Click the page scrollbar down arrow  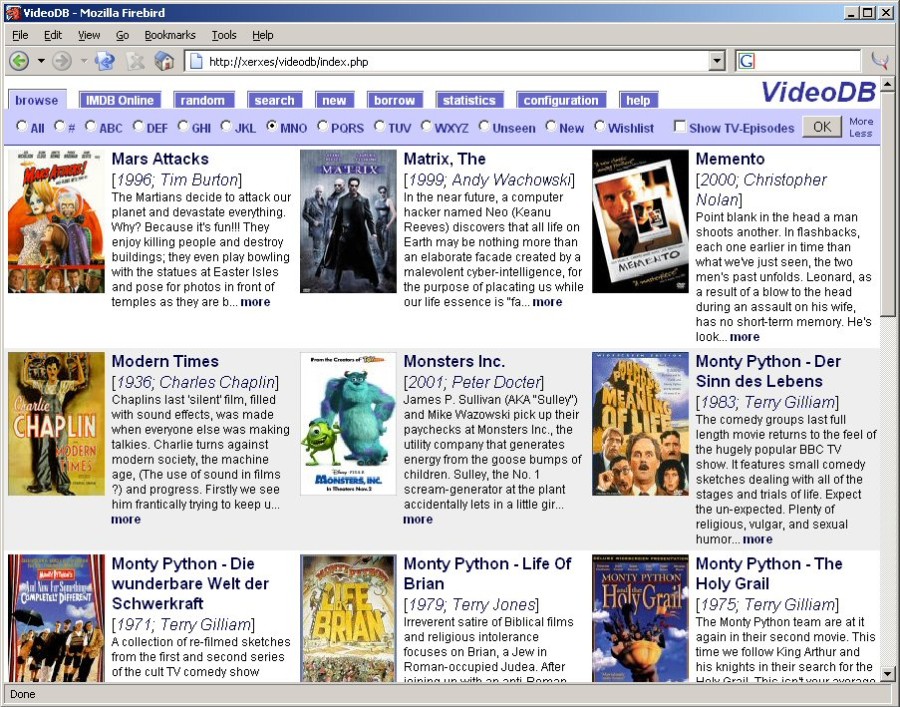(888, 674)
